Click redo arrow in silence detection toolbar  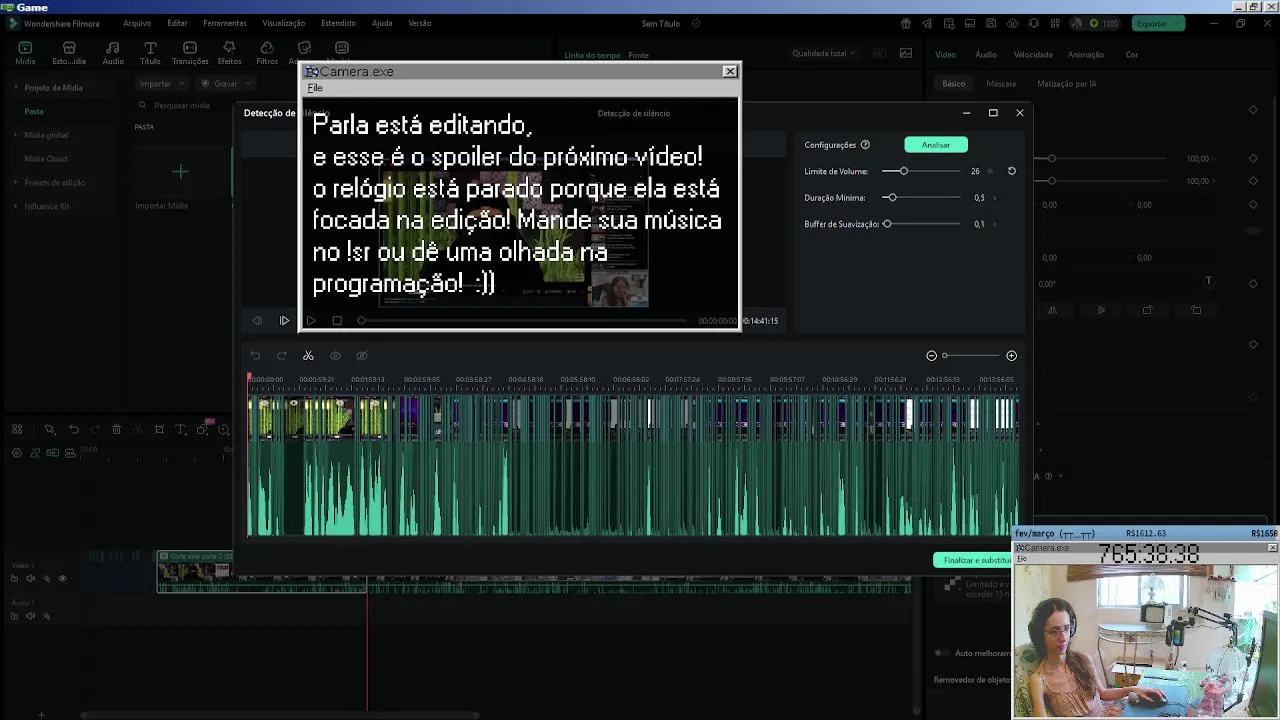tap(282, 356)
